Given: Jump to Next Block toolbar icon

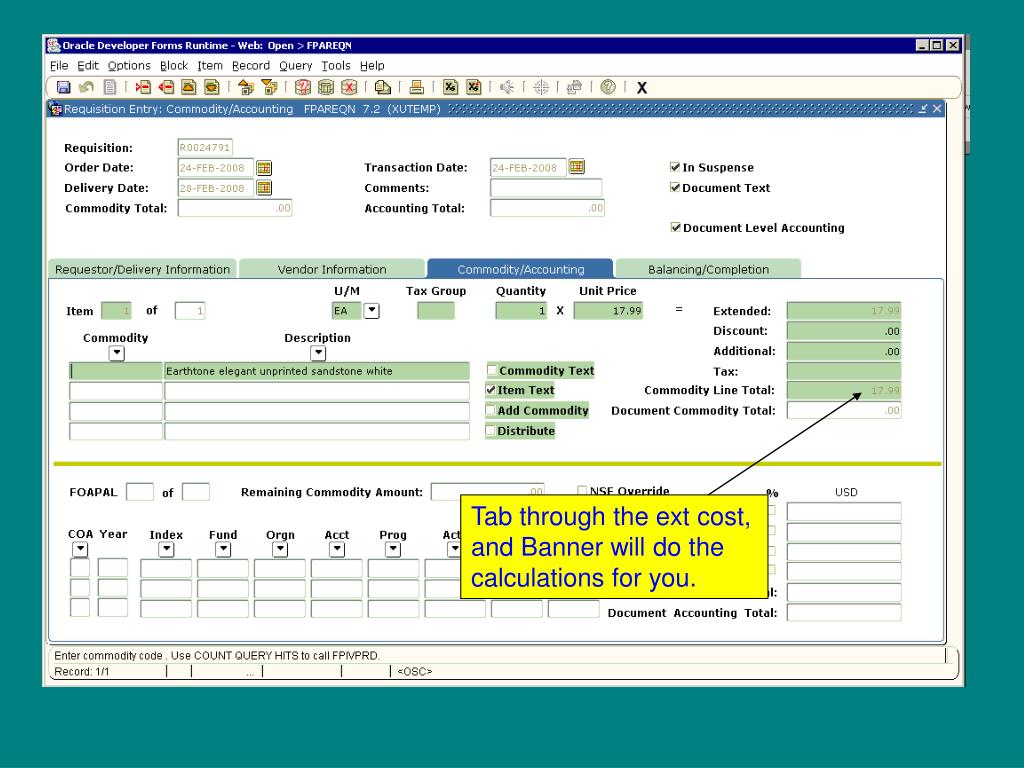Looking at the screenshot, I should point(268,87).
